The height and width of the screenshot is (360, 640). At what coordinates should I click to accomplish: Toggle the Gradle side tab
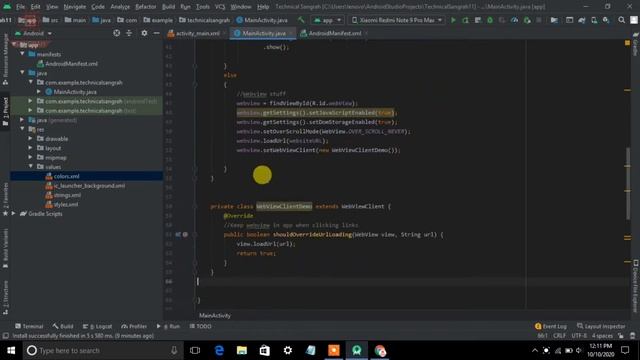click(635, 45)
